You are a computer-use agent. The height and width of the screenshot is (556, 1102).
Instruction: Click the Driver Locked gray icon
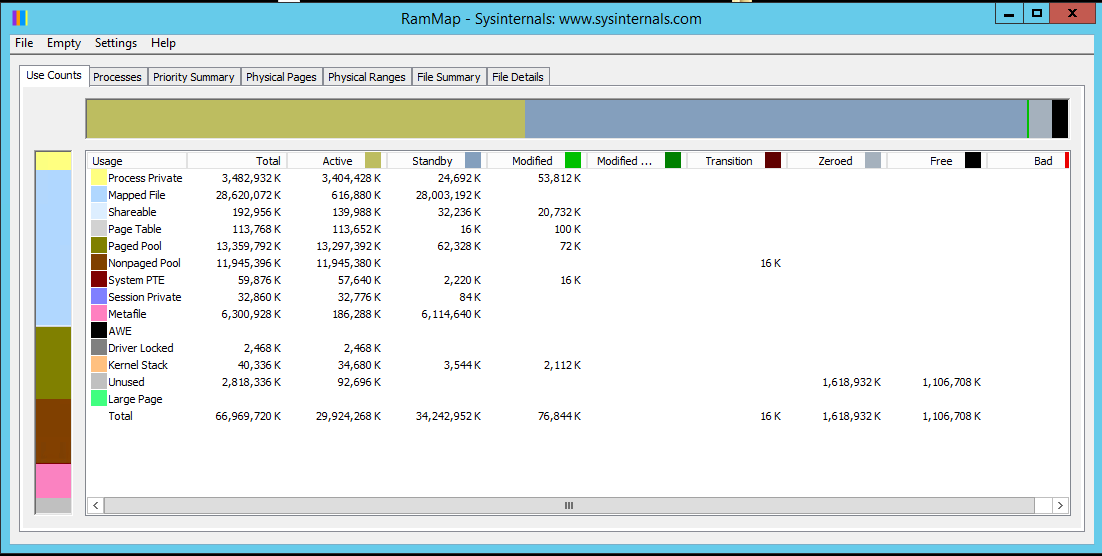(x=98, y=348)
